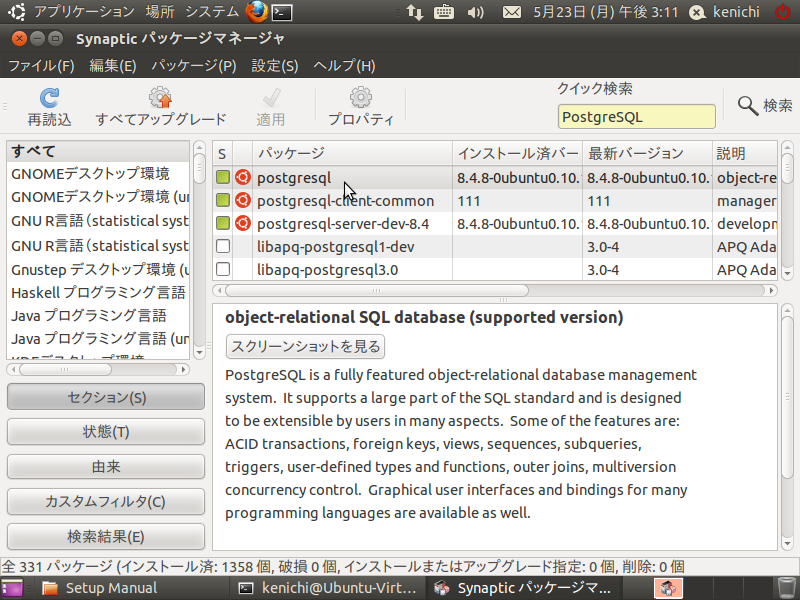Click the Upgrade All (すべてアップグレード) icon
The width and height of the screenshot is (800, 600).
[160, 97]
